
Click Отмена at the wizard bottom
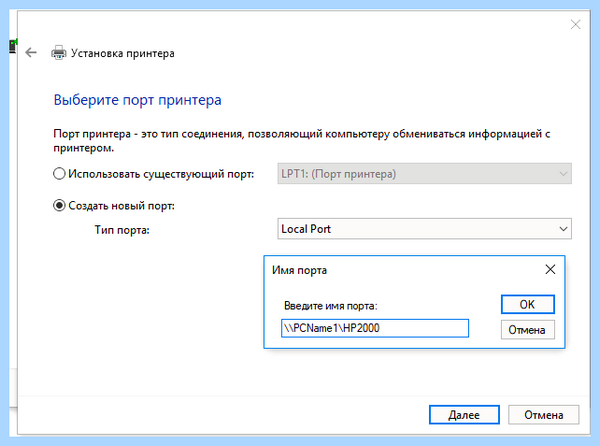(543, 415)
